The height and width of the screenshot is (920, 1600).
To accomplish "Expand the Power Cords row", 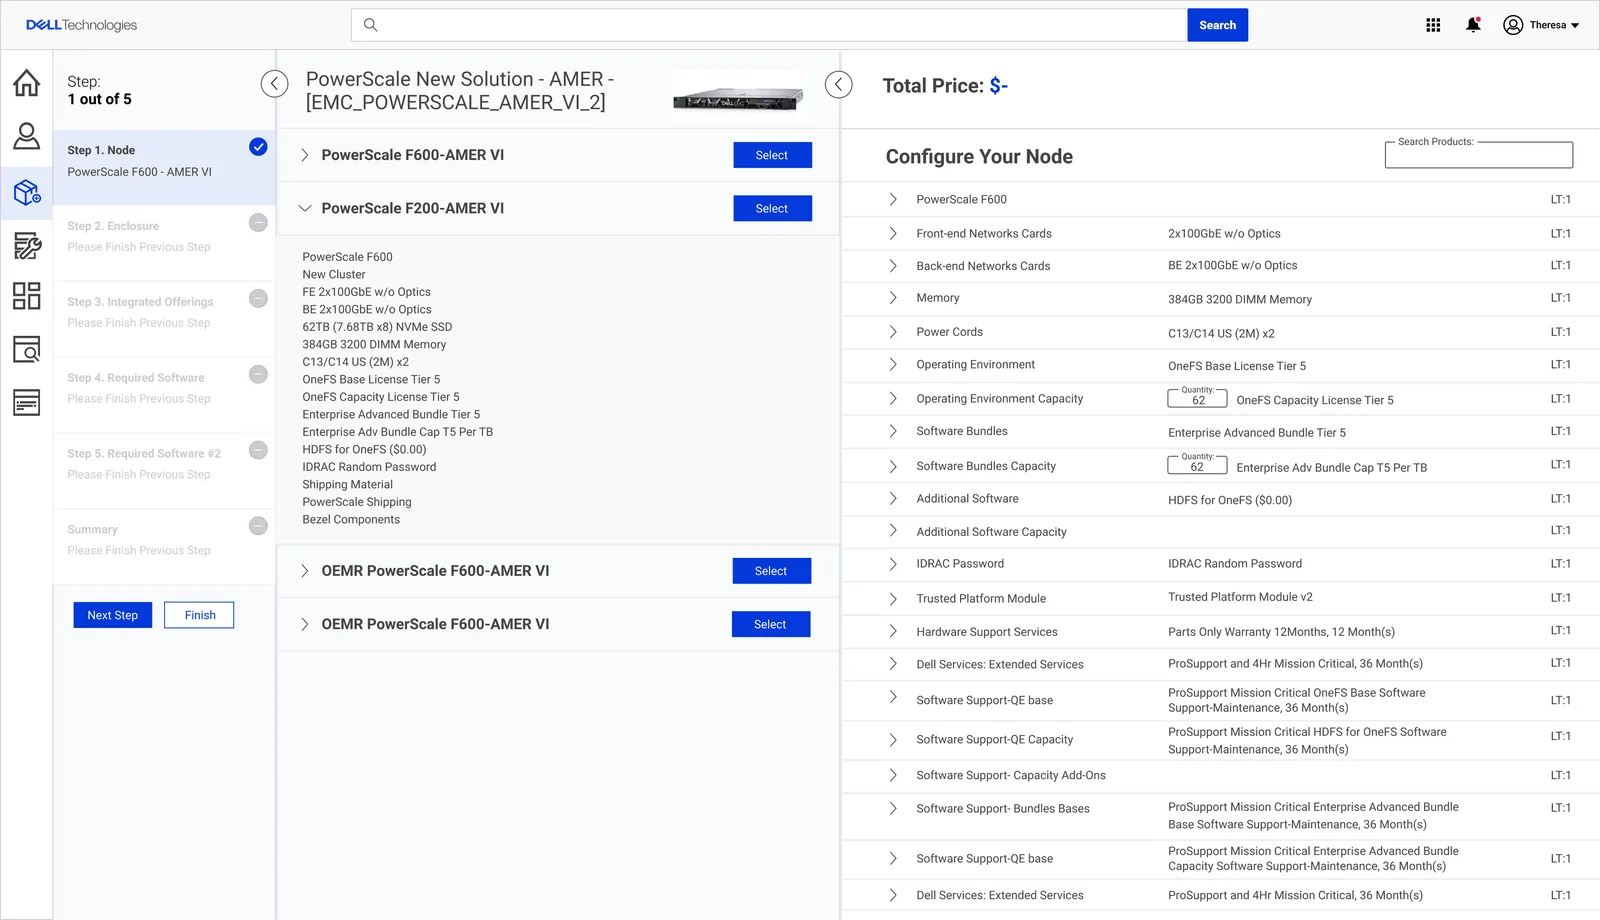I will tap(893, 332).
